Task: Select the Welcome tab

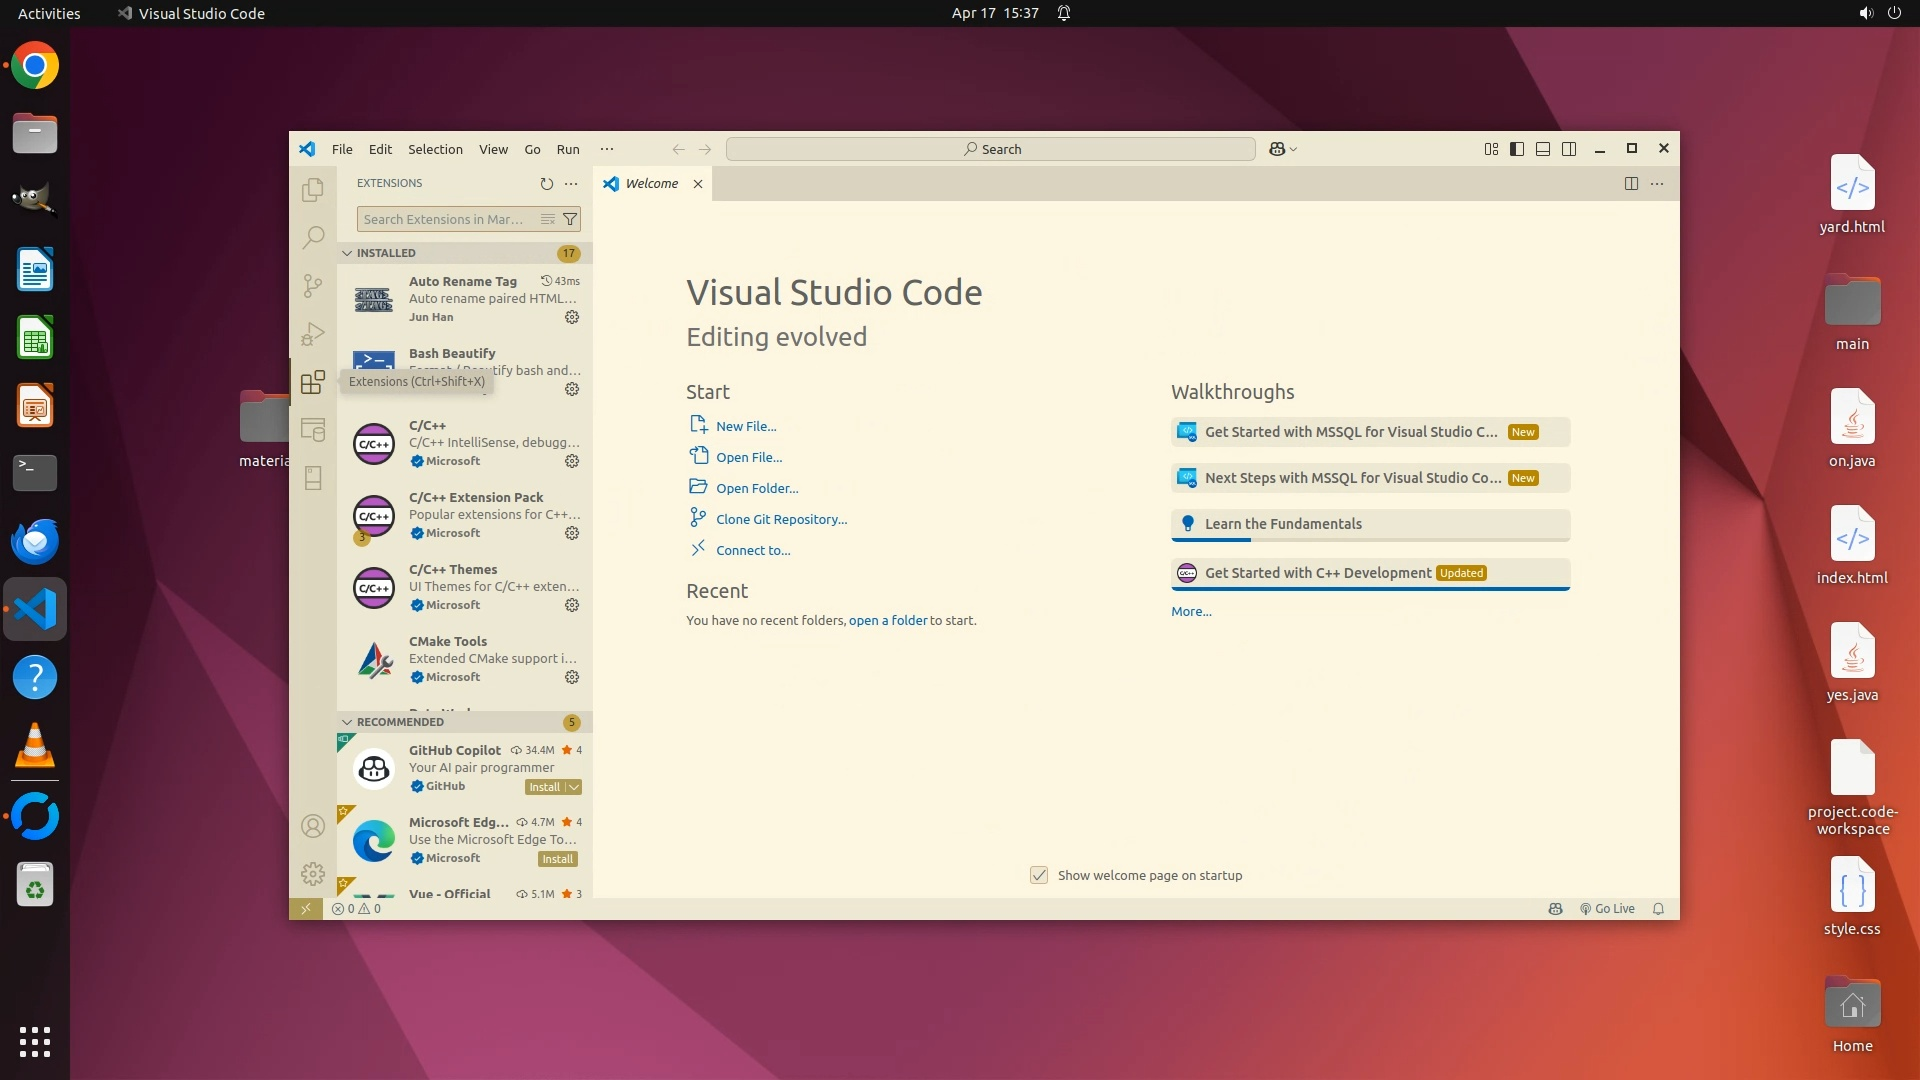Action: tap(651, 184)
